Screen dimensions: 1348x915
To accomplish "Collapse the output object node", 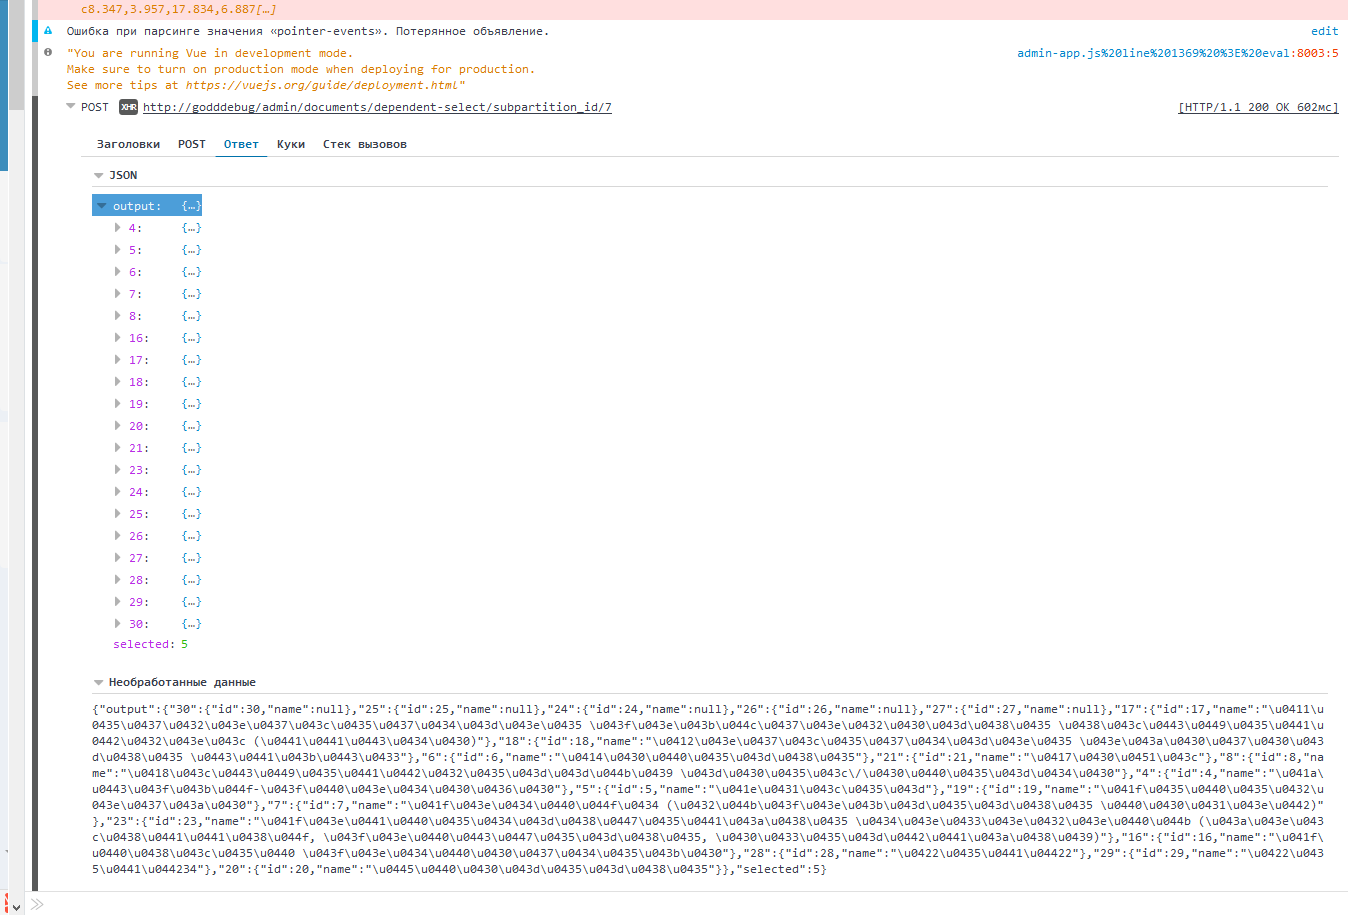I will tap(101, 205).
